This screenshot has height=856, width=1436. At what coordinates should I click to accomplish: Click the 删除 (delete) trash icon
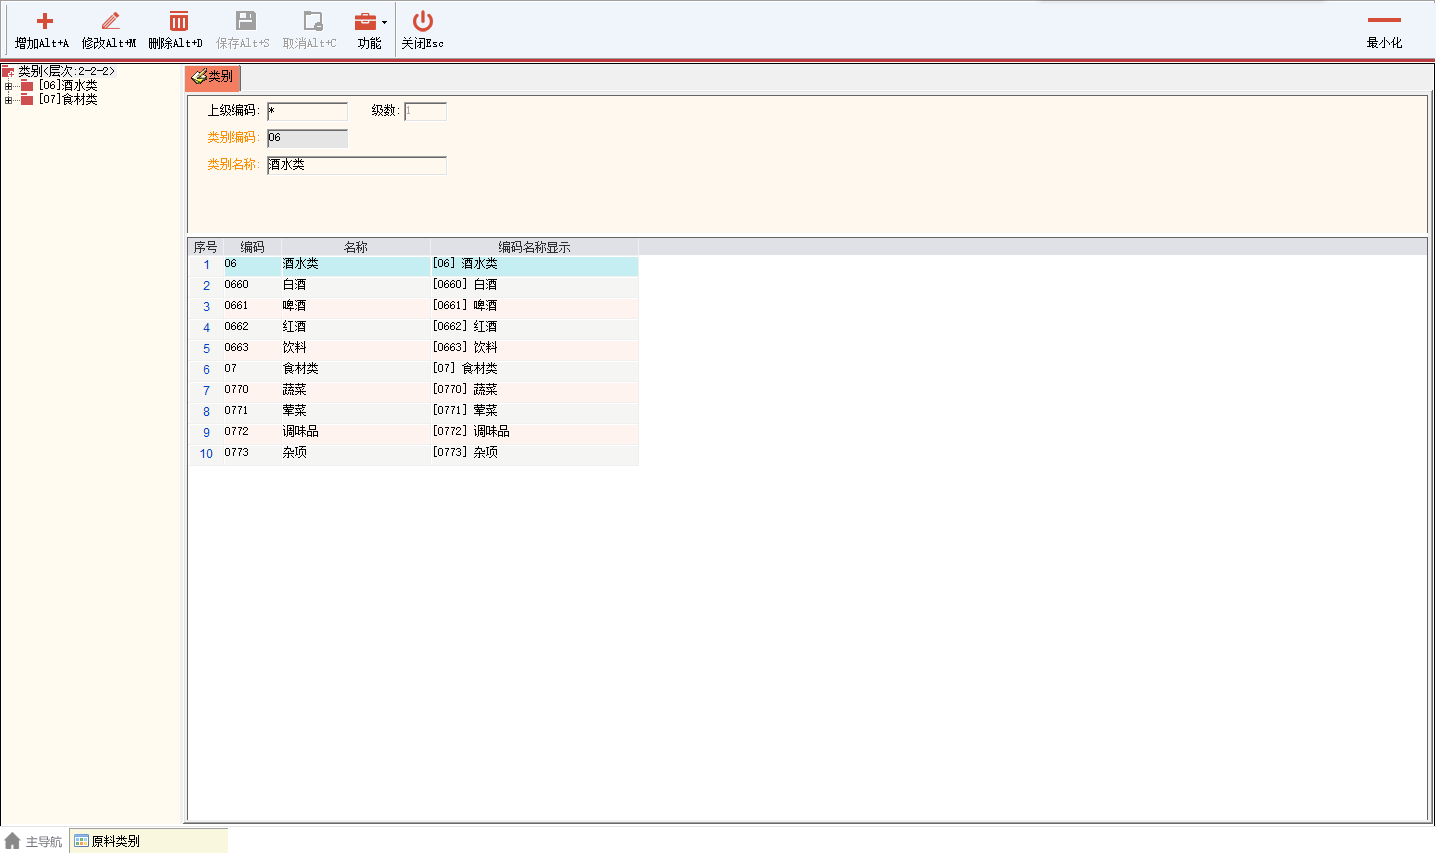pyautogui.click(x=178, y=21)
